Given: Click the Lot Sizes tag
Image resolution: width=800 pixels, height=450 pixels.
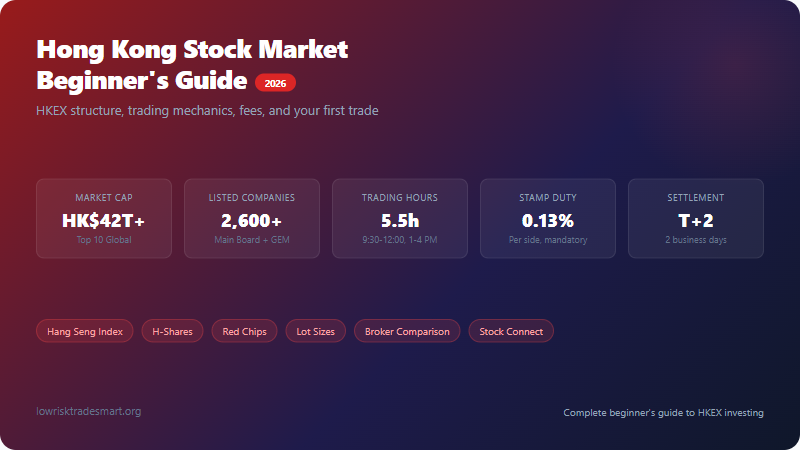Looking at the screenshot, I should tap(315, 331).
